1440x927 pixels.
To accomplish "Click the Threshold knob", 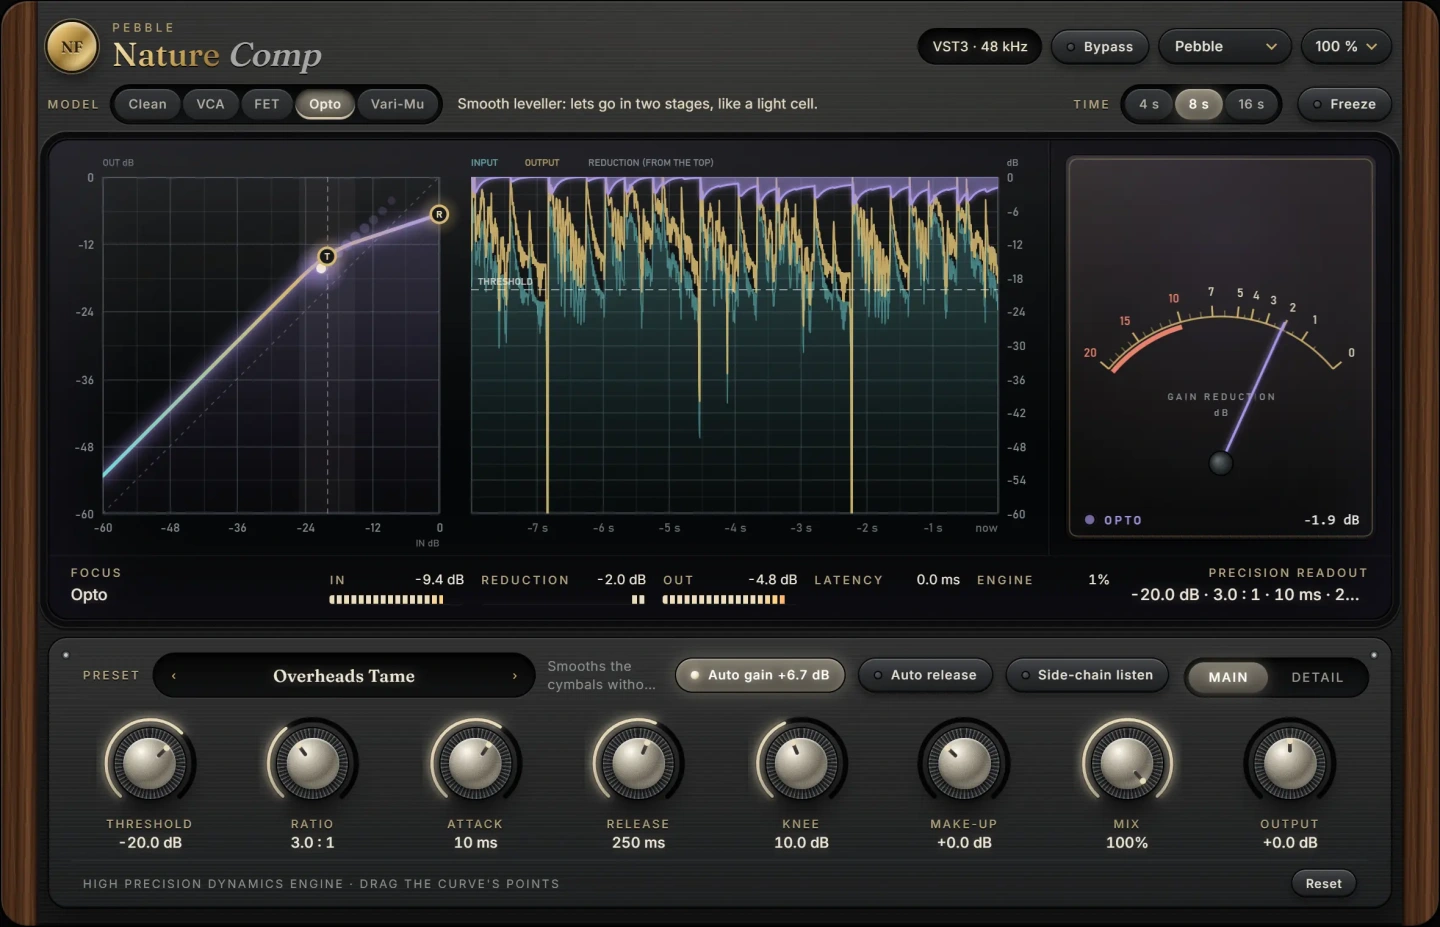I will [150, 764].
